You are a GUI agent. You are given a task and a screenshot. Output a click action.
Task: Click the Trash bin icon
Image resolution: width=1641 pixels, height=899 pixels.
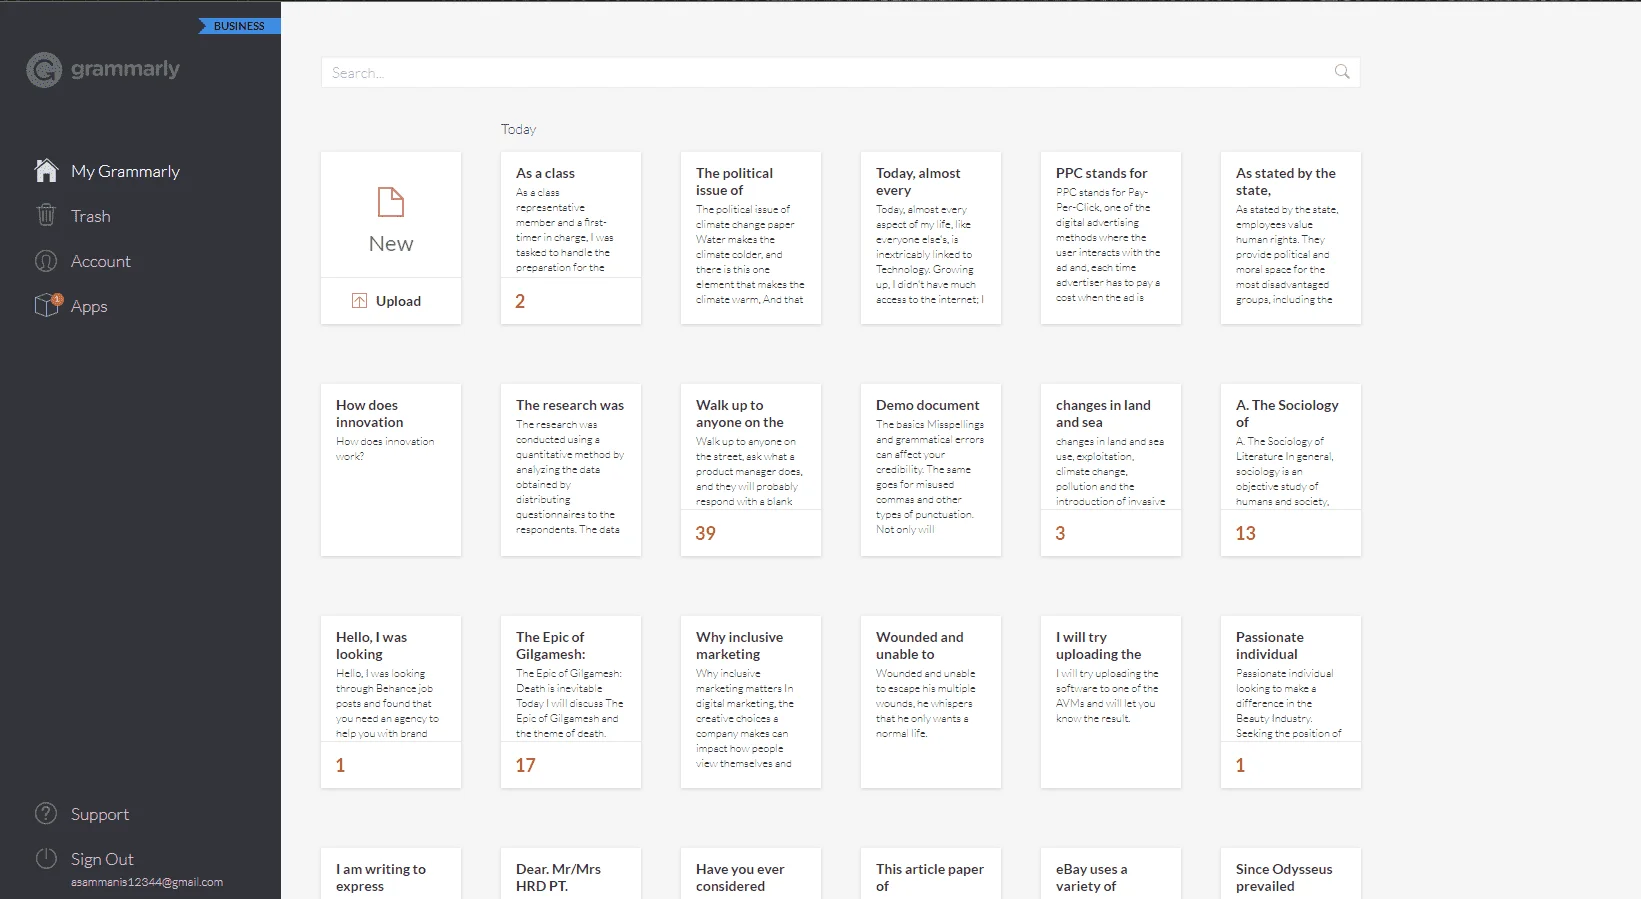46,215
